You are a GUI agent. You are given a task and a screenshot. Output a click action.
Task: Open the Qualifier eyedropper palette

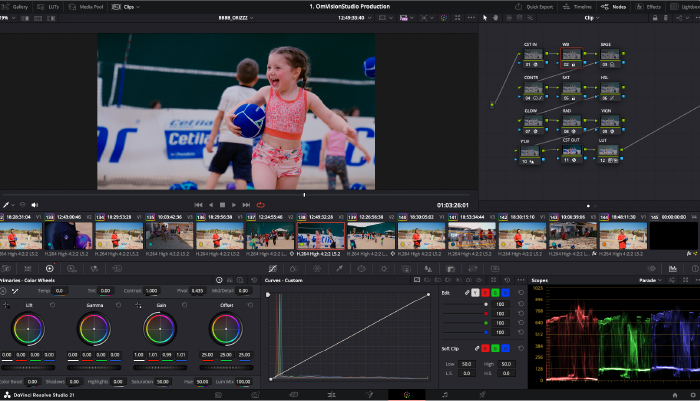click(339, 268)
